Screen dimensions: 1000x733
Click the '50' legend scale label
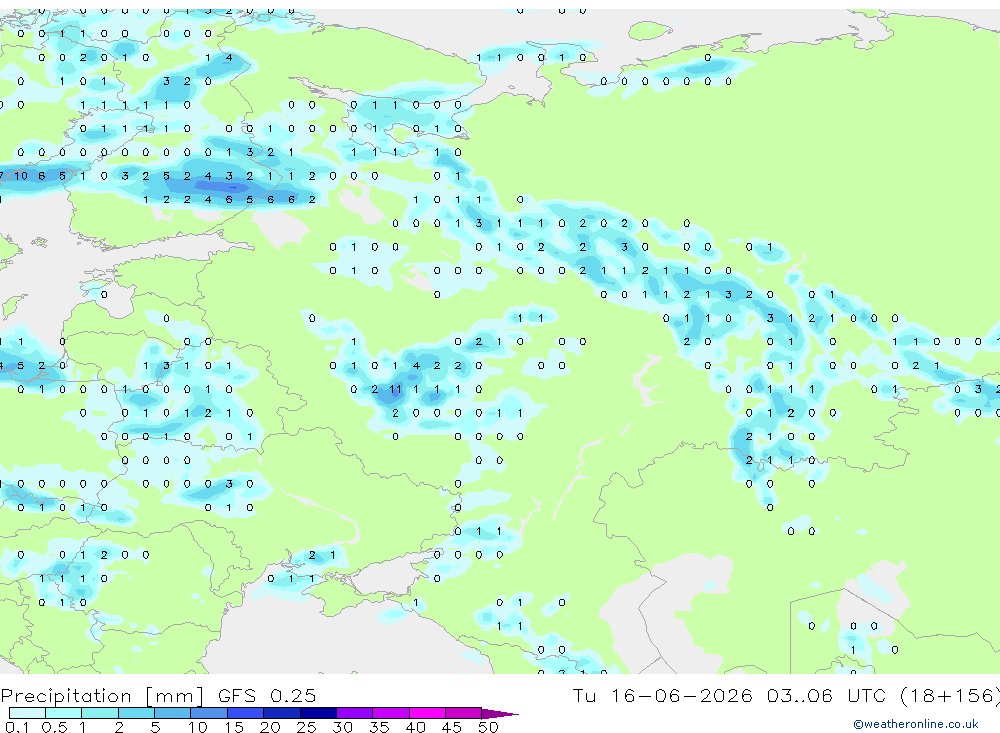tap(488, 727)
